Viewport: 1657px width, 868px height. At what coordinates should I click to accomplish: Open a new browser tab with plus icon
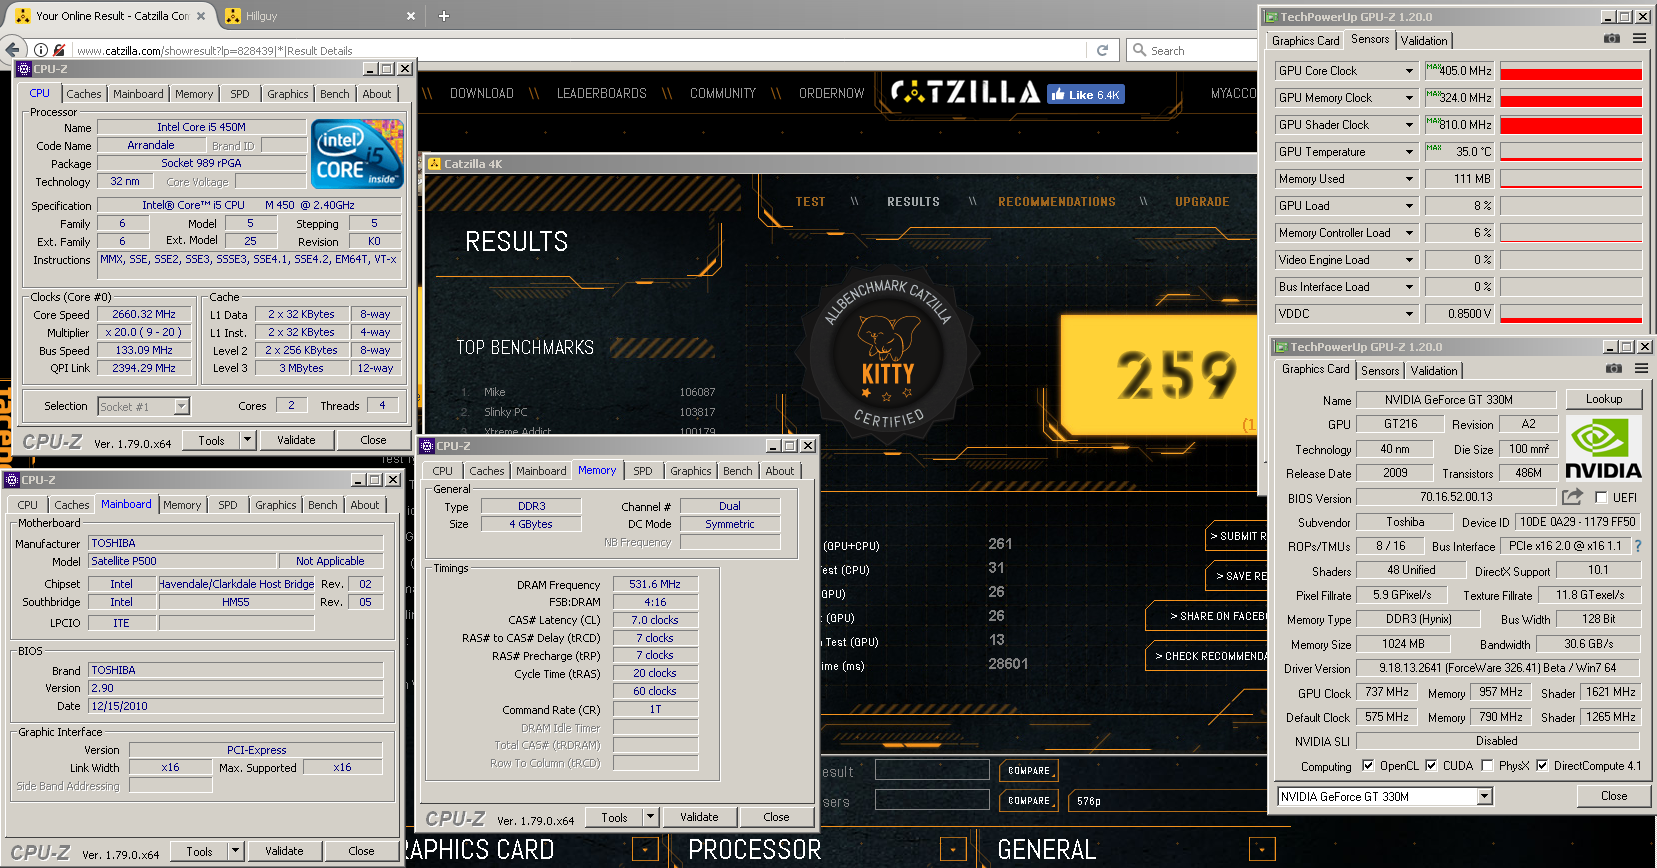pyautogui.click(x=444, y=16)
